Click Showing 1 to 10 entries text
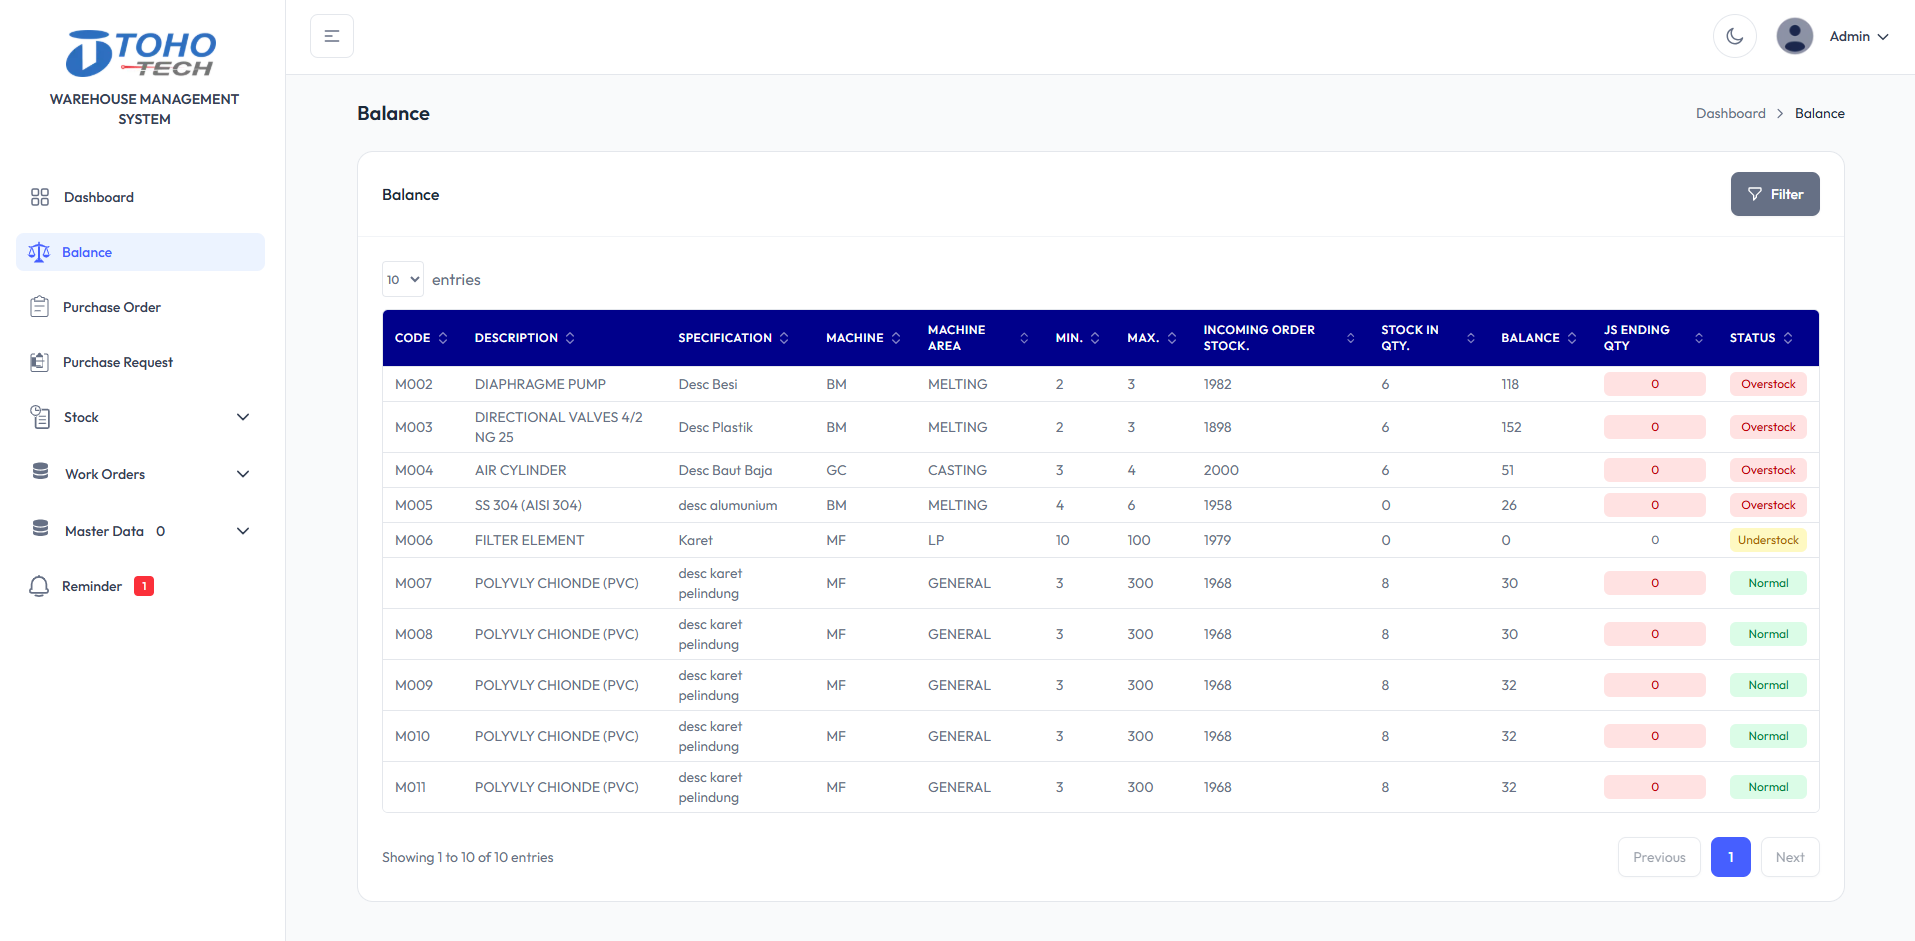Viewport: 1915px width, 941px height. pyautogui.click(x=467, y=857)
